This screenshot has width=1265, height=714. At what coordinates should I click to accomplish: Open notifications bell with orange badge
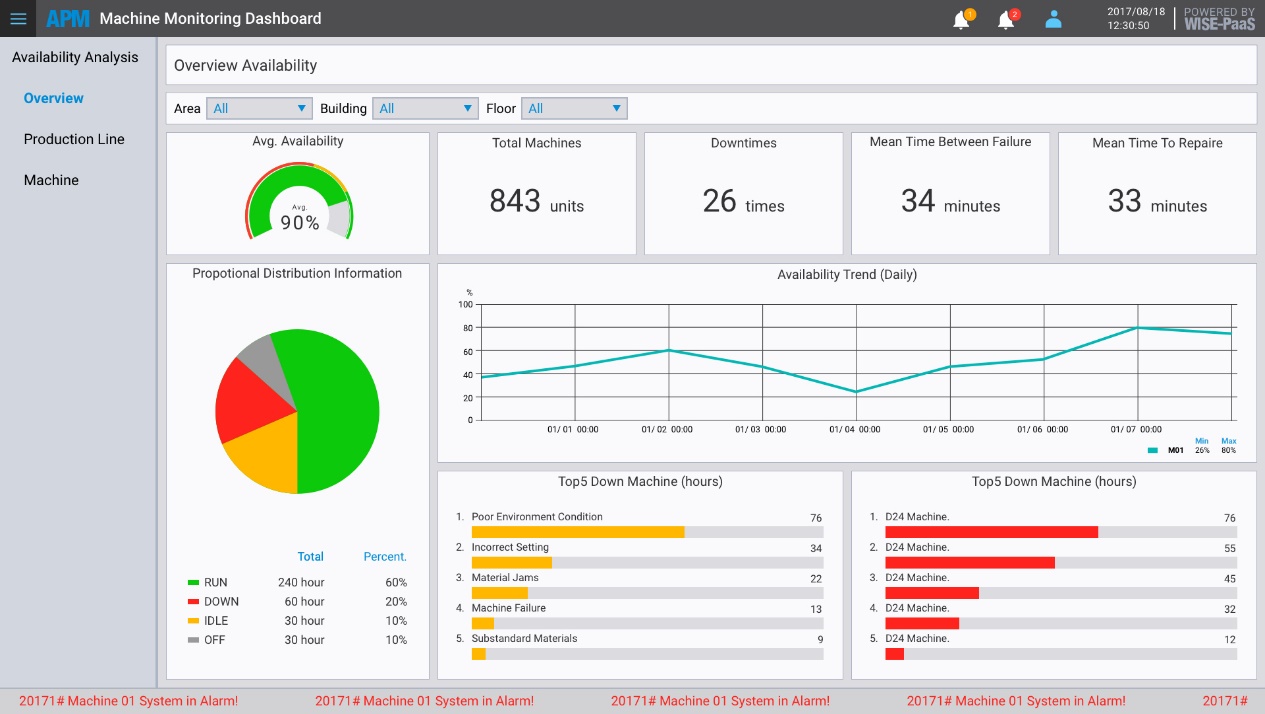coord(962,19)
